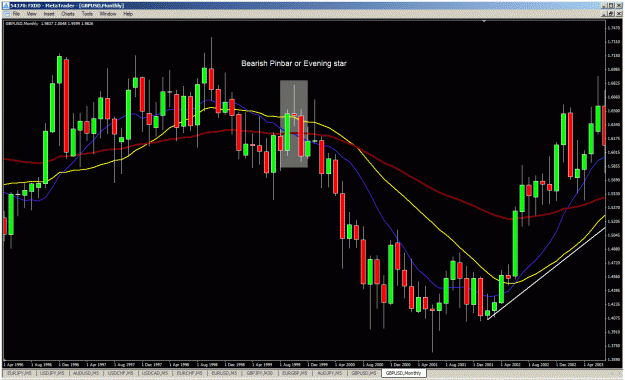
Task: Click the GBPUSD,Monthly price info text on chart
Action: pos(49,24)
